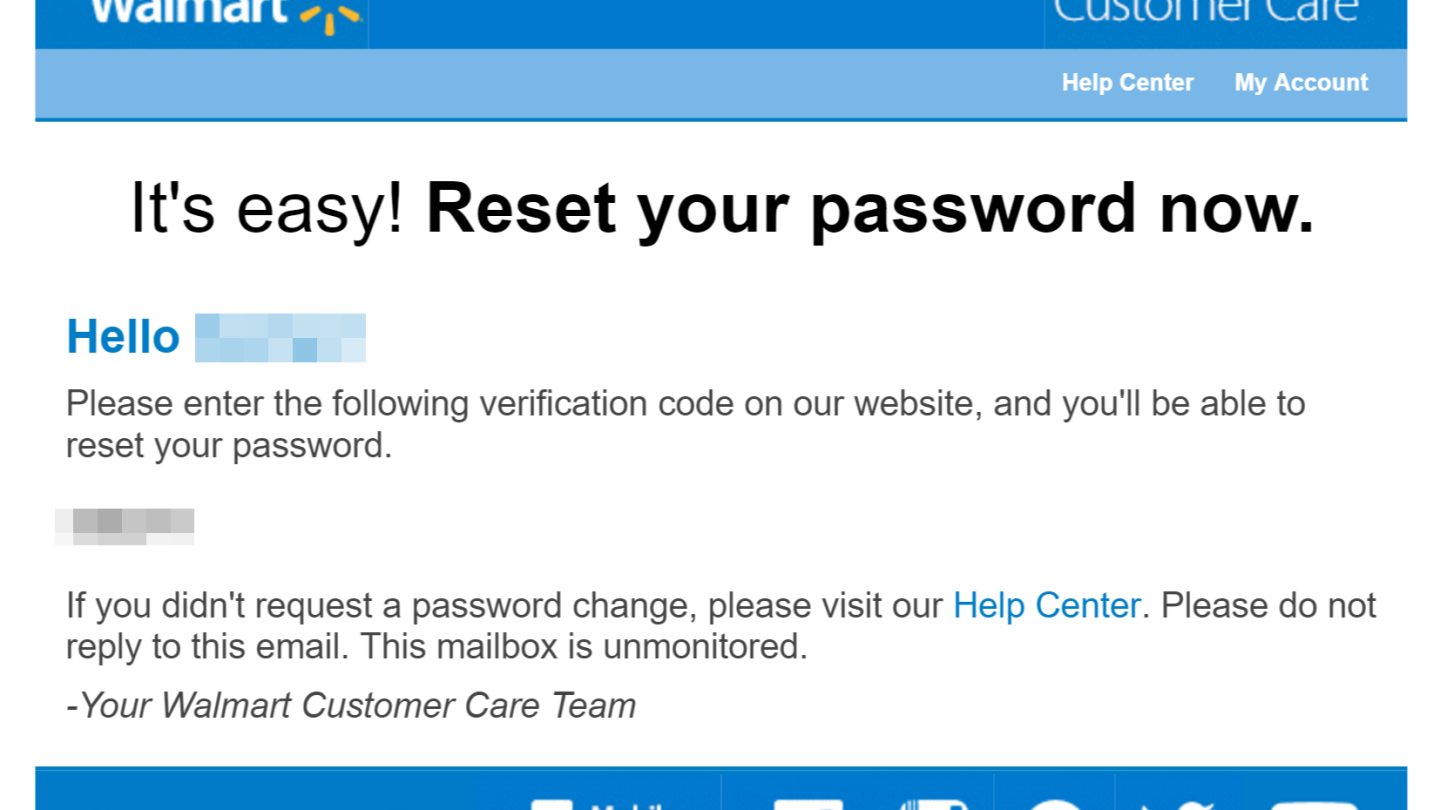Click the 'This mailbox is unmonitored' sentence
Viewport: 1440px width, 810px height.
click(583, 647)
